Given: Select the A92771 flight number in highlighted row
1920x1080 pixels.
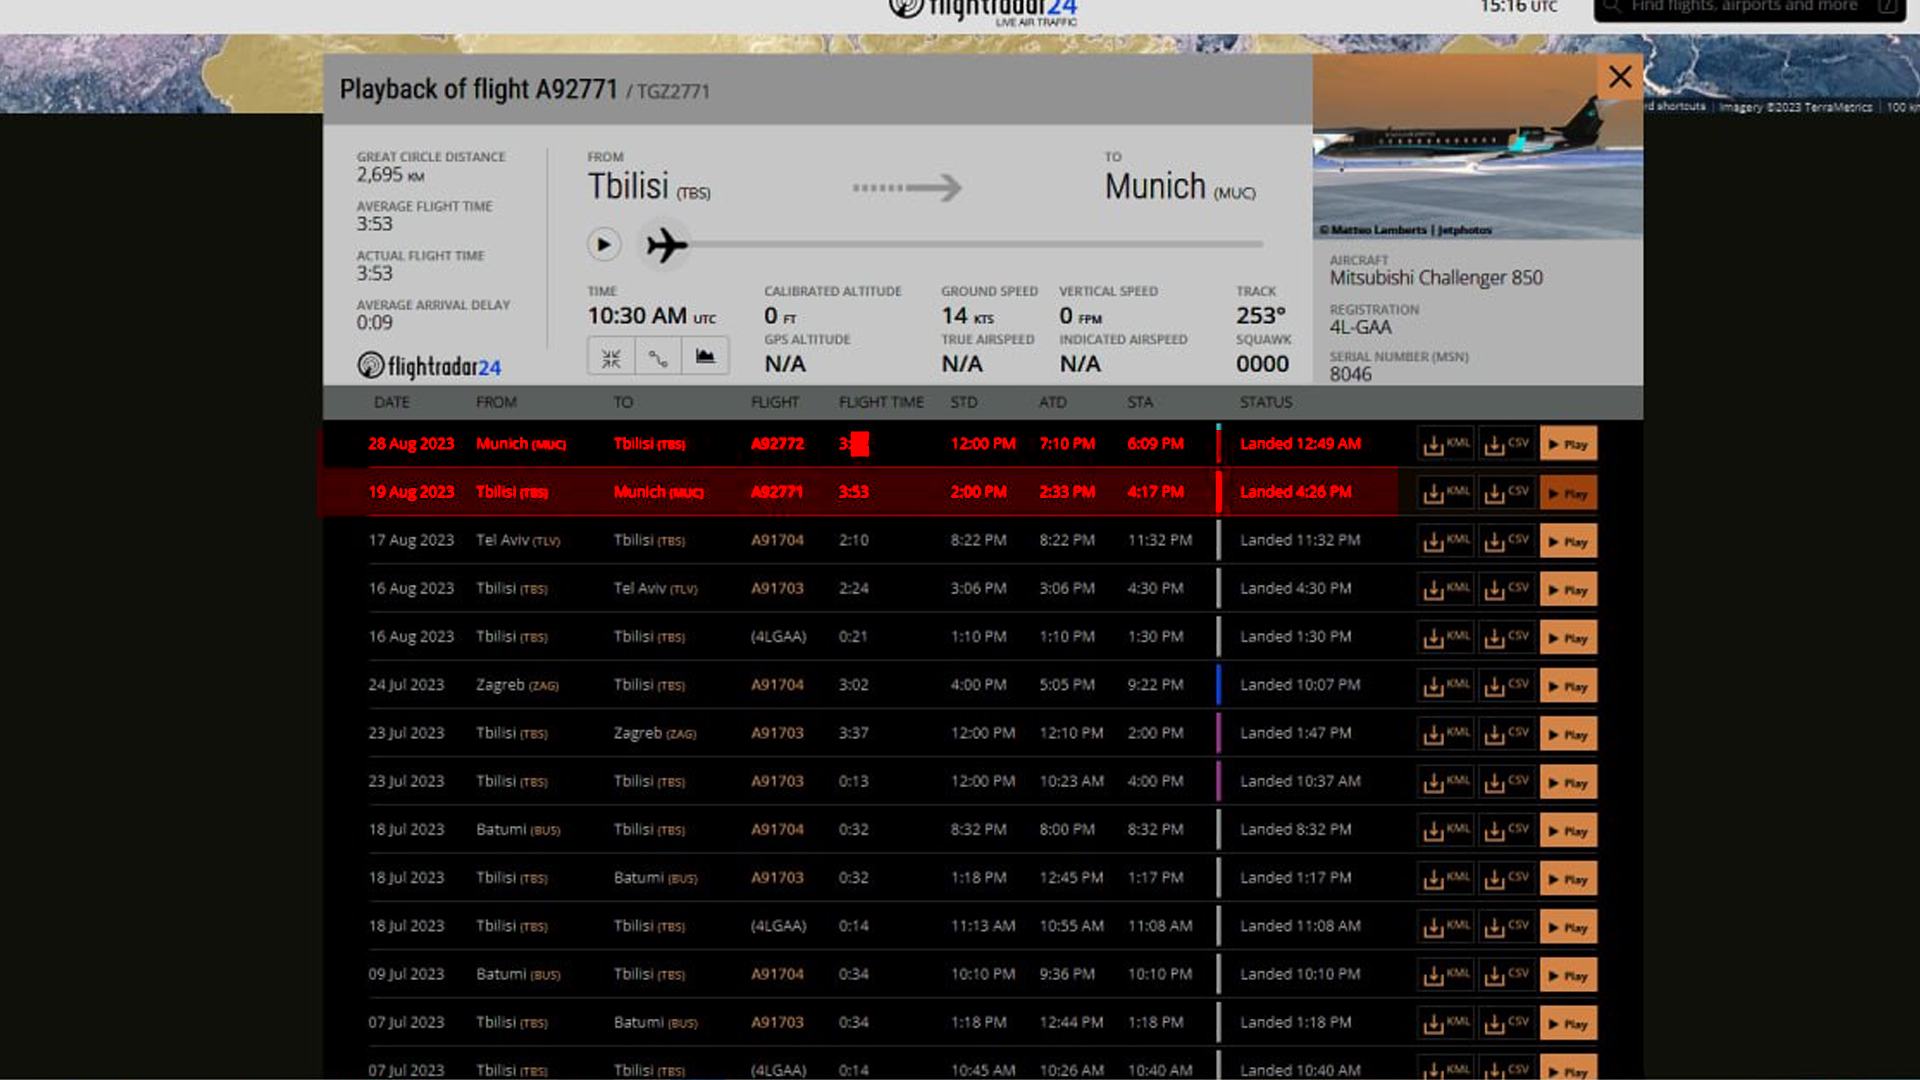Looking at the screenshot, I should 777,492.
